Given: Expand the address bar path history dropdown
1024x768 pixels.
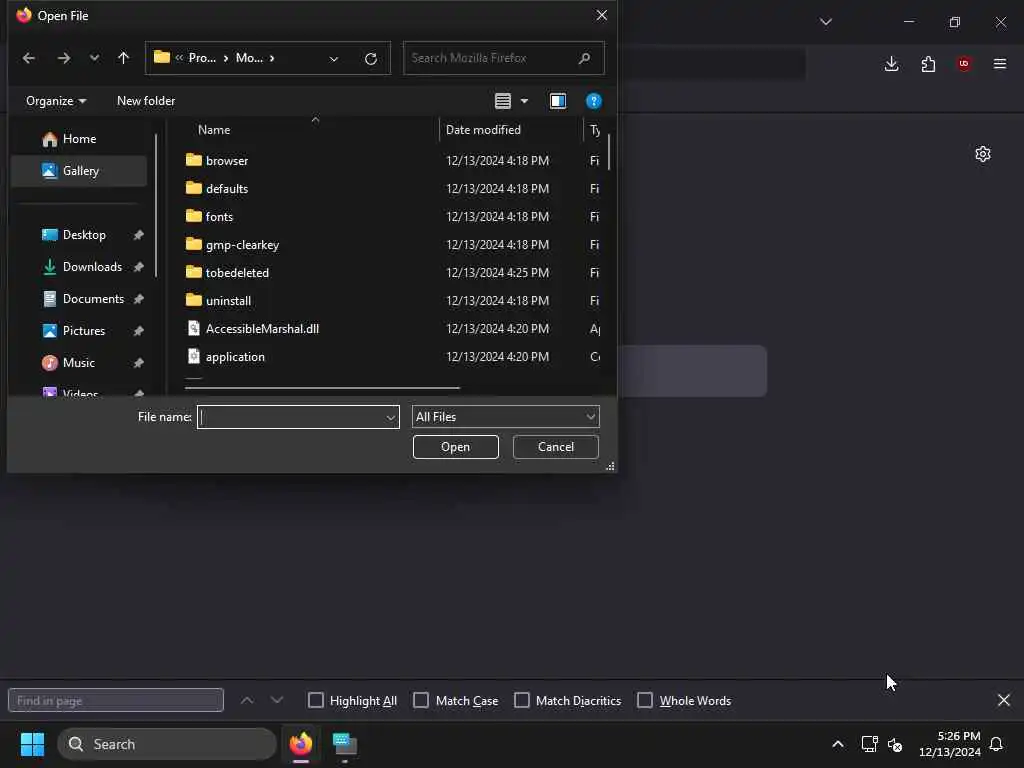Looking at the screenshot, I should click(x=334, y=59).
